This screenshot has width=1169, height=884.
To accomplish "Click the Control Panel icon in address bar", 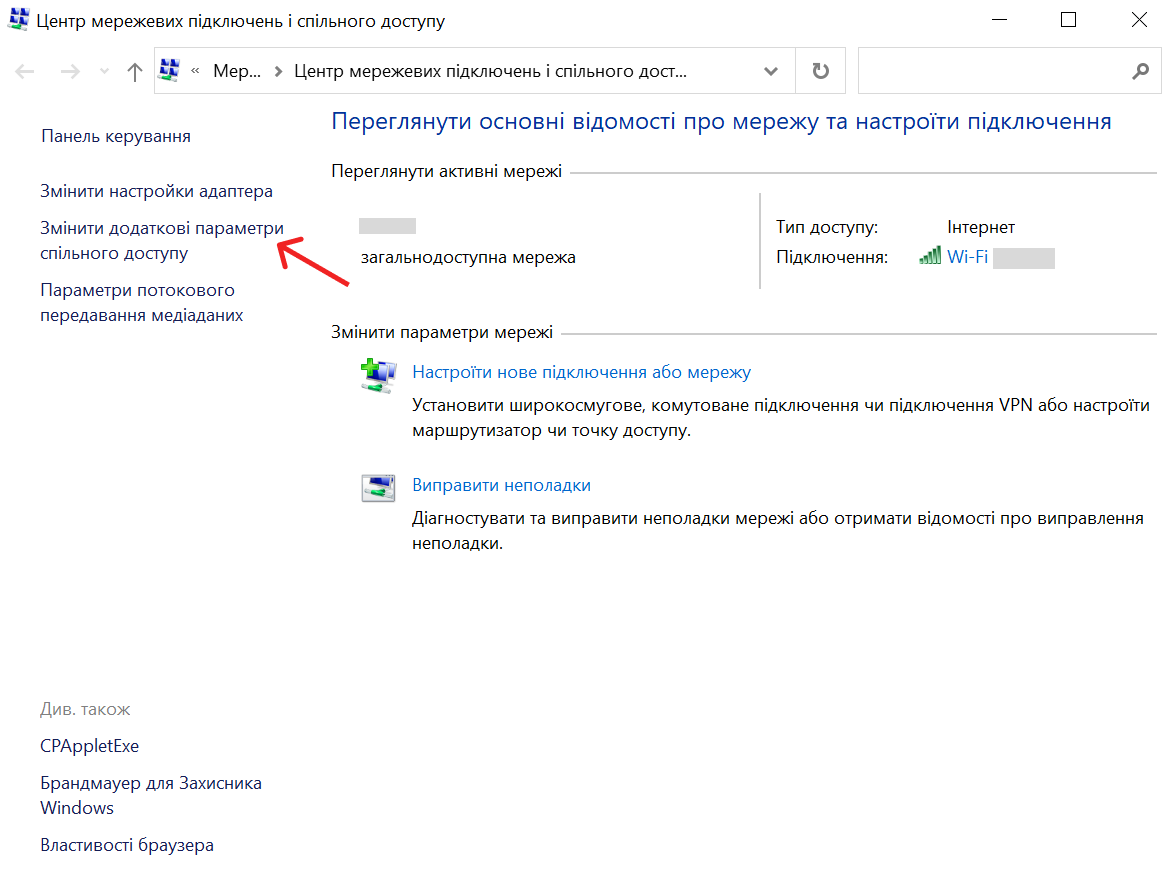I will point(170,71).
